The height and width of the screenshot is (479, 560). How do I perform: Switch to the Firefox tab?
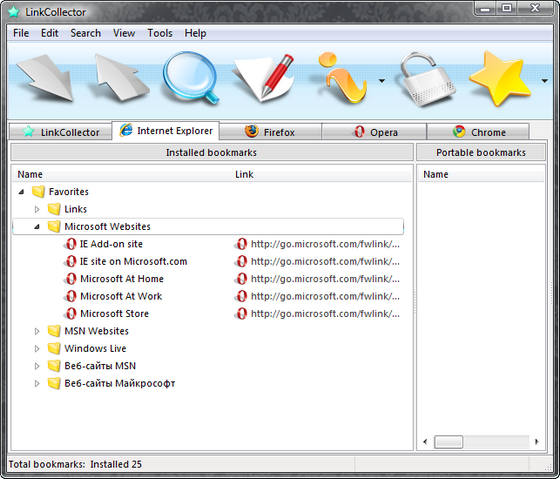(x=270, y=132)
